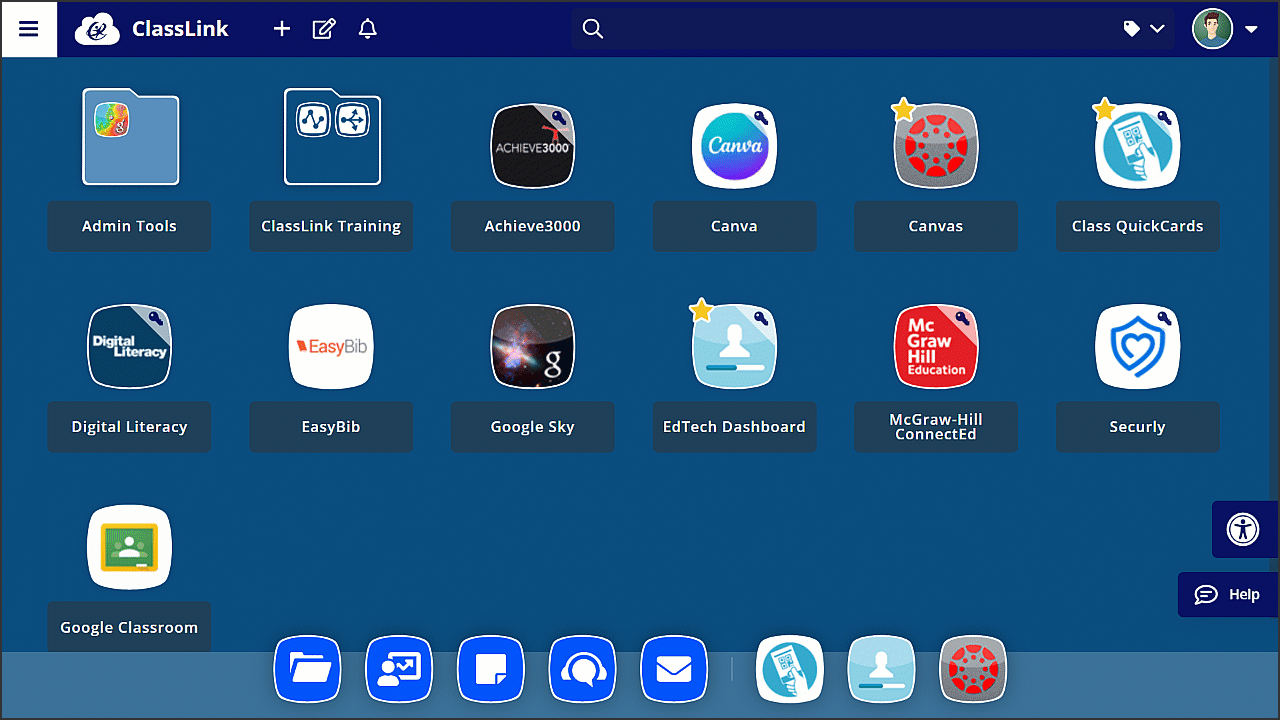Screen dimensions: 1280x720
Task: Open the Admin Tools folder
Action: (129, 137)
